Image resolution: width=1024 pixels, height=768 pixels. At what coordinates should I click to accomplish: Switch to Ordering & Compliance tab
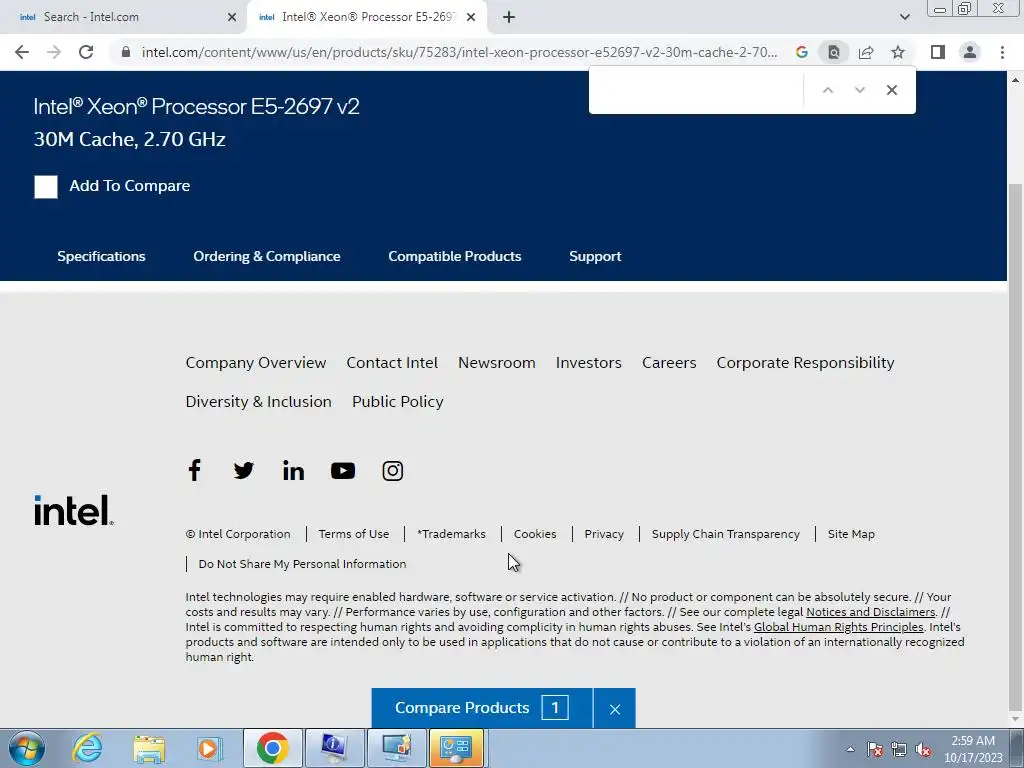pyautogui.click(x=266, y=256)
